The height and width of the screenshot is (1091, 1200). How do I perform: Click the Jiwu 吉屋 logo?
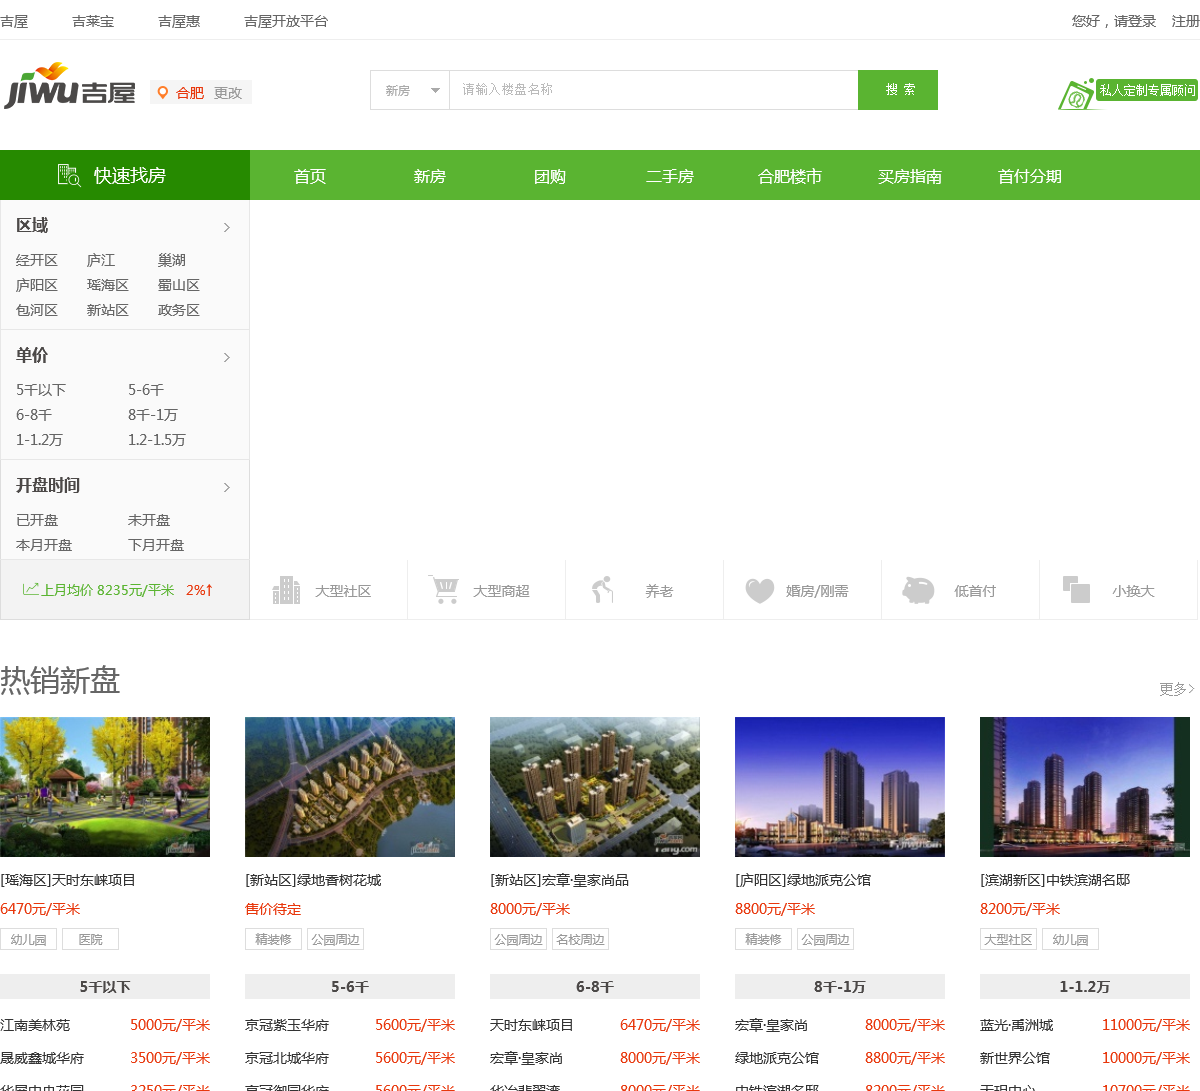coord(70,86)
